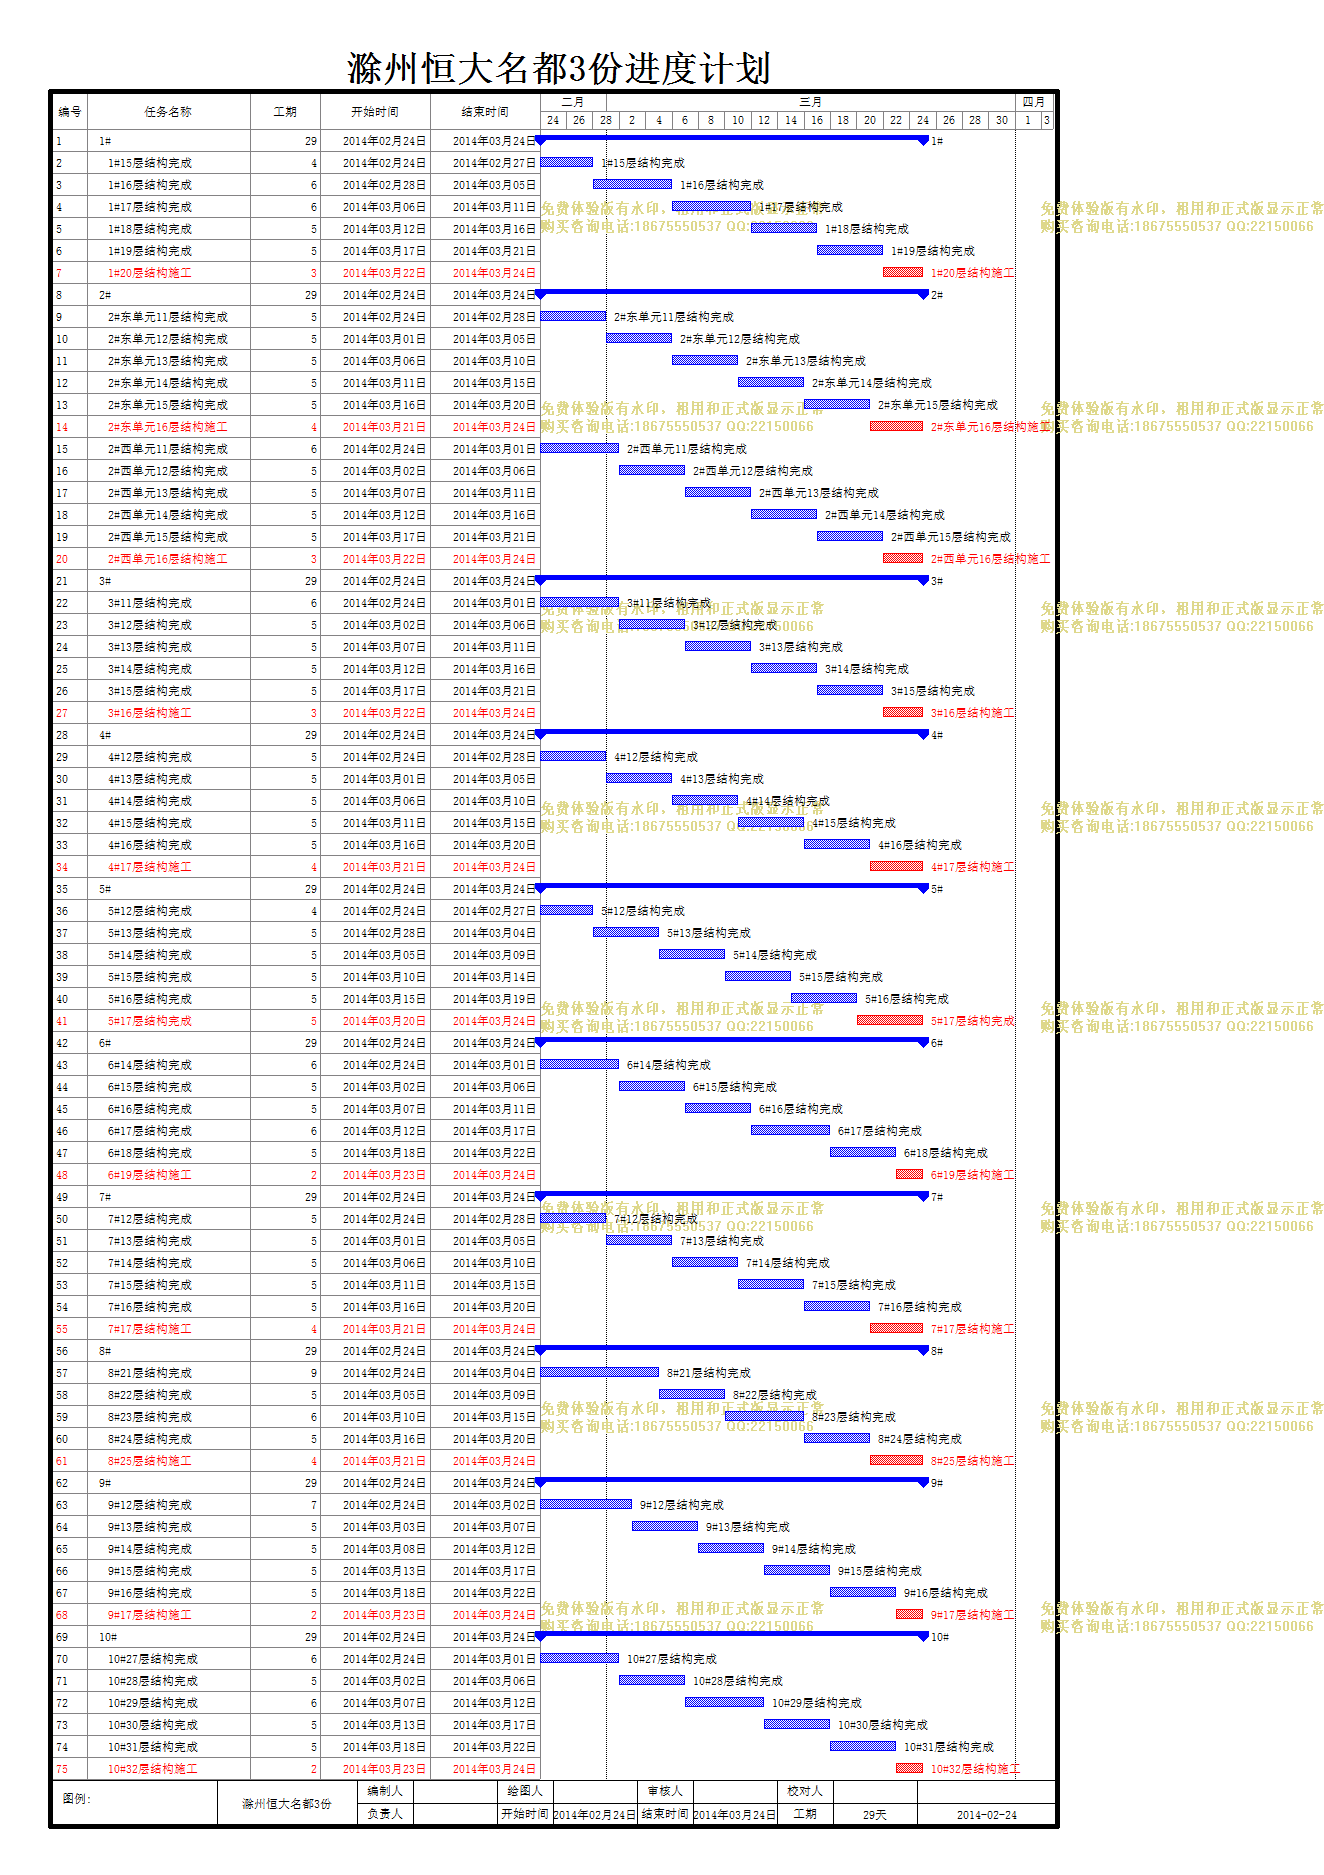Click the day 10 tick in the timescale
The width and height of the screenshot is (1324, 1875).
click(737, 120)
